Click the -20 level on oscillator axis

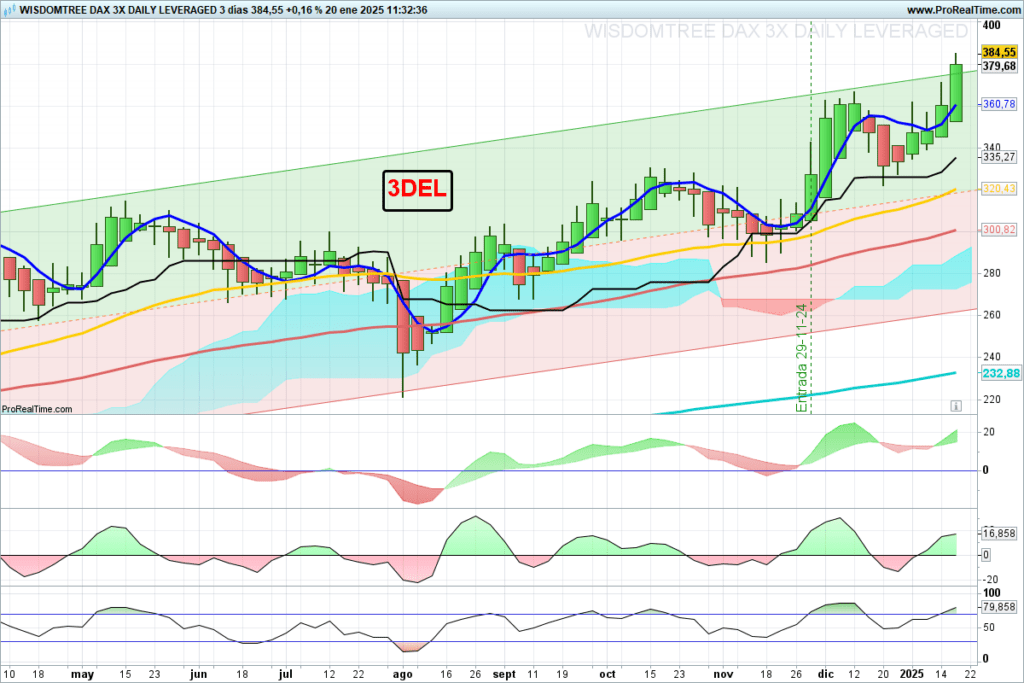pos(991,580)
